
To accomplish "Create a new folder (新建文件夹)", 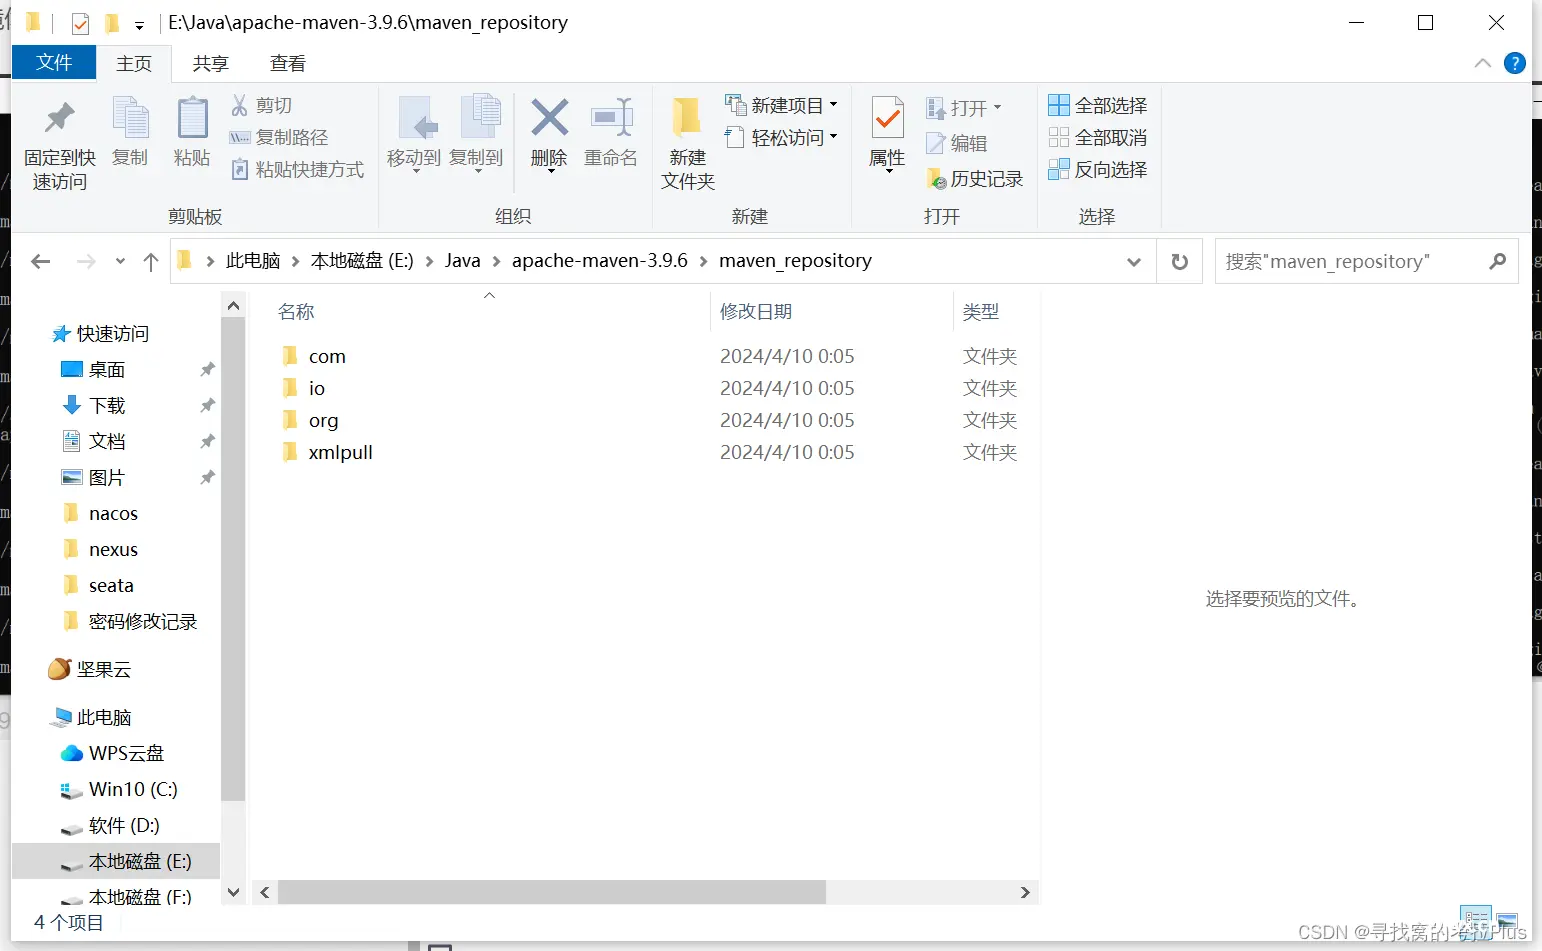I will [x=688, y=144].
